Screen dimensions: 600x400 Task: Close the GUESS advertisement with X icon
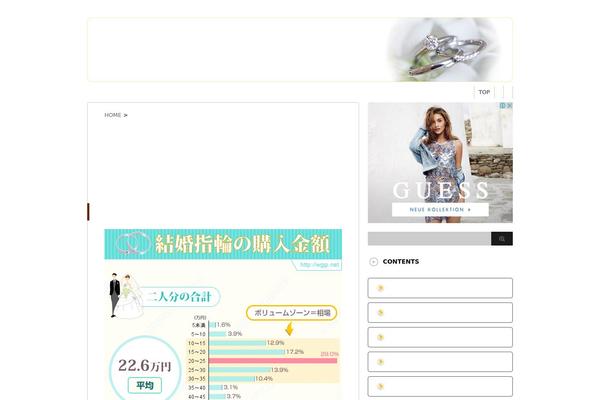pos(509,105)
